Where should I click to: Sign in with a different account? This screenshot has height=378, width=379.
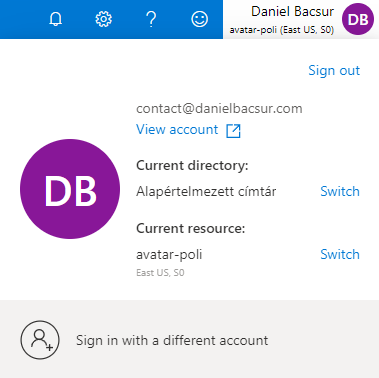(x=172, y=340)
